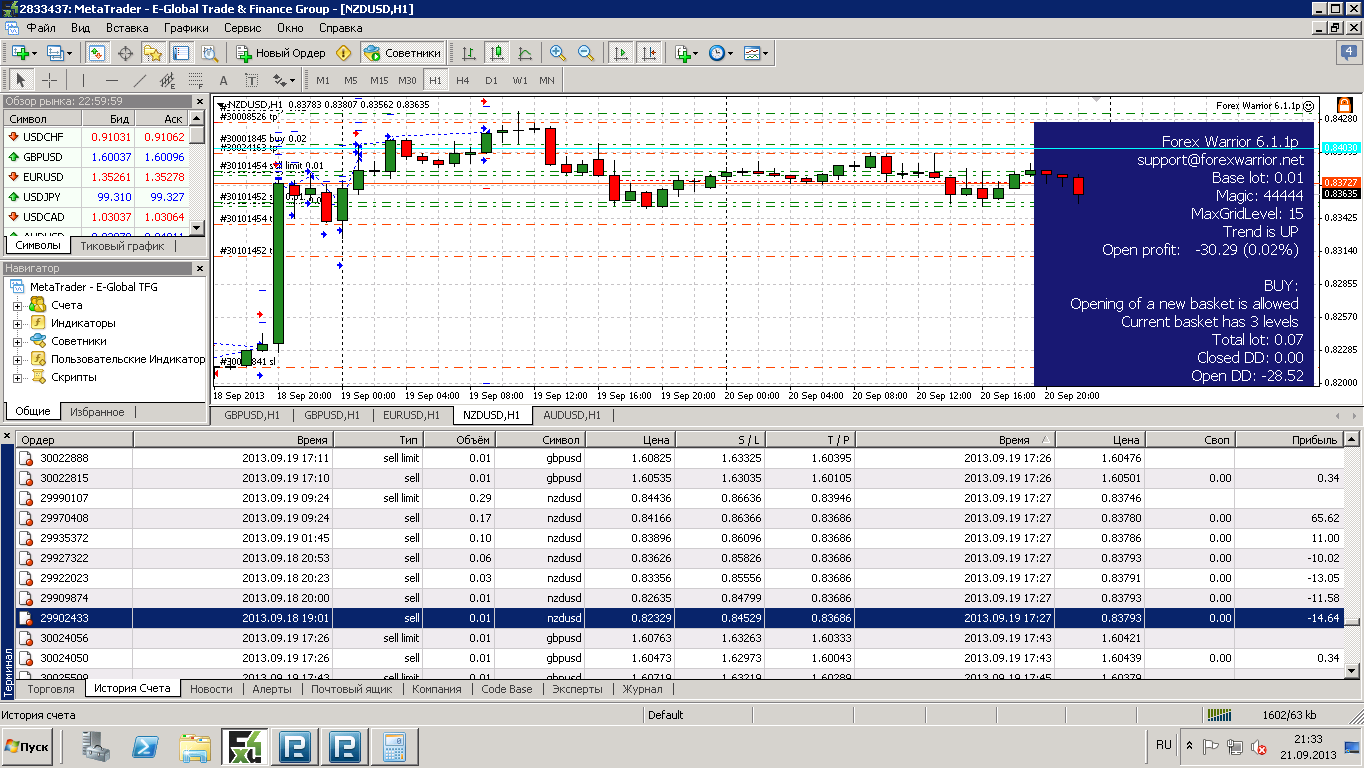Set timeframe to D1
Image resolution: width=1364 pixels, height=768 pixels.
pos(491,80)
